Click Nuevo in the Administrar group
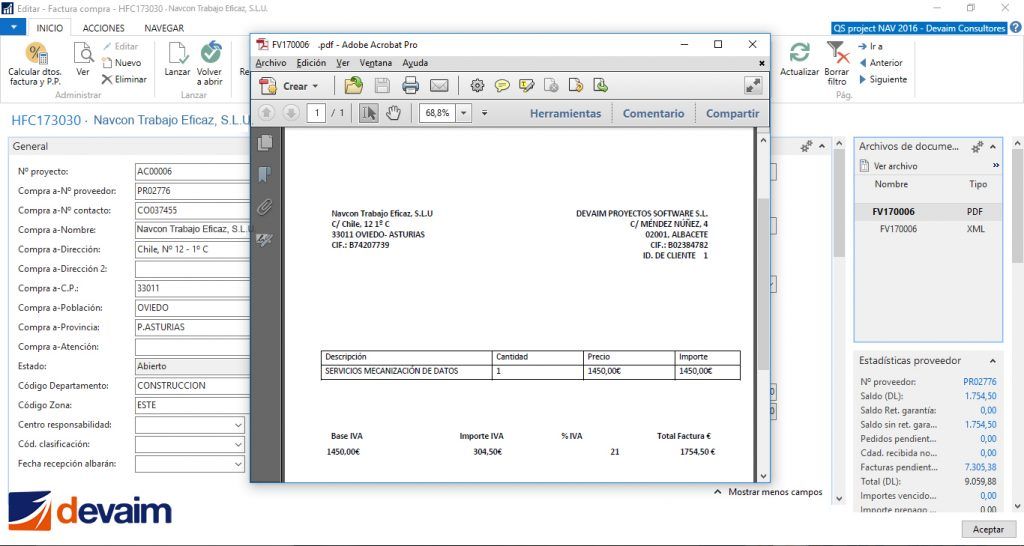Image resolution: width=1024 pixels, height=546 pixels. click(121, 63)
